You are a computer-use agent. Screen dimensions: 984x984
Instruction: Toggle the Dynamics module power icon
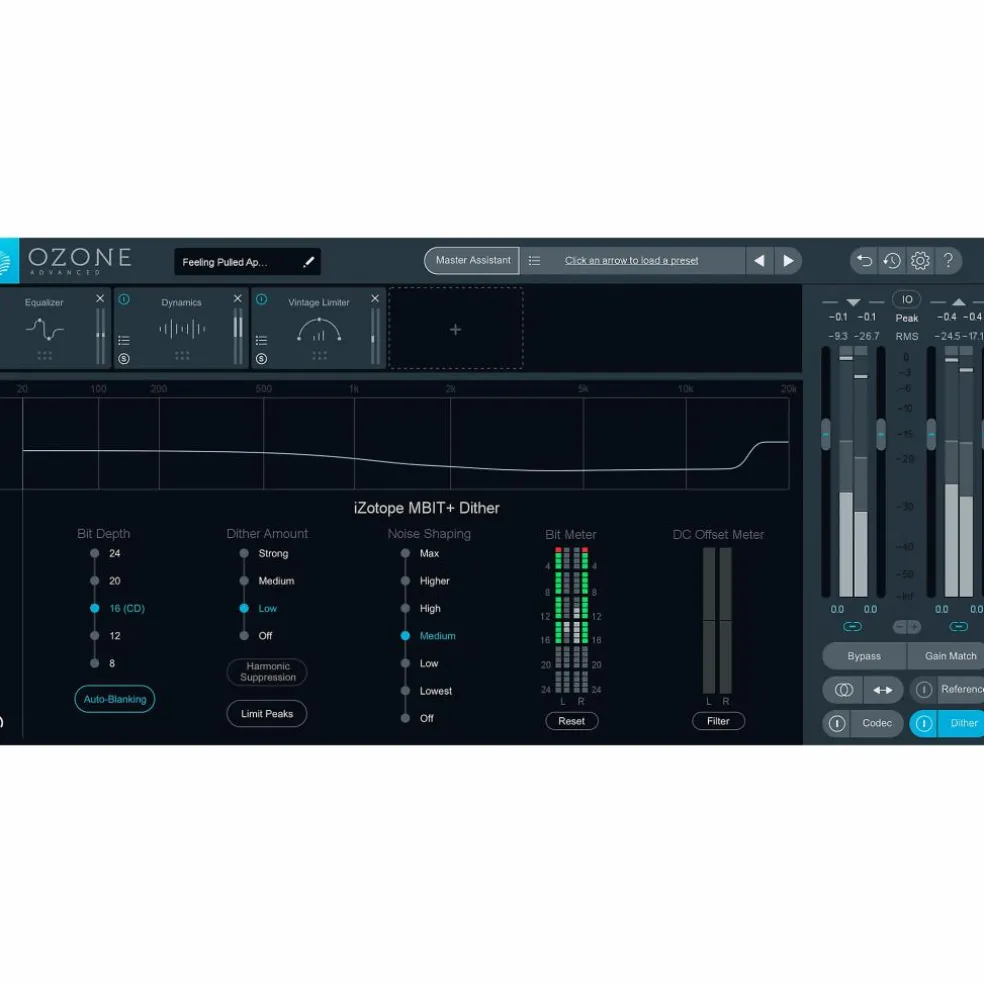tap(124, 299)
